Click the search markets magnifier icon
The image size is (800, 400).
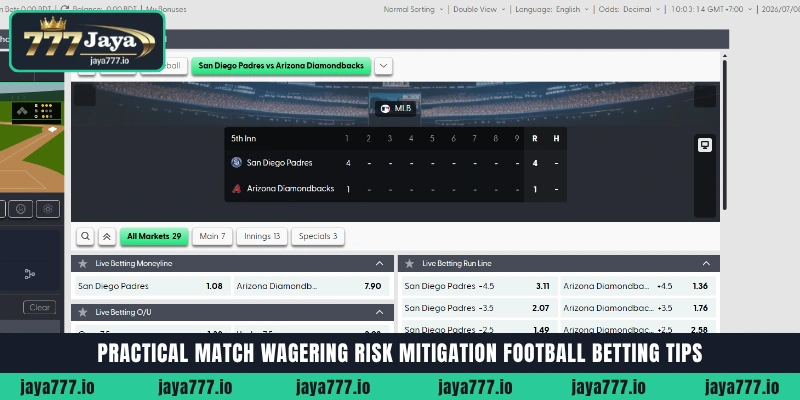point(85,236)
